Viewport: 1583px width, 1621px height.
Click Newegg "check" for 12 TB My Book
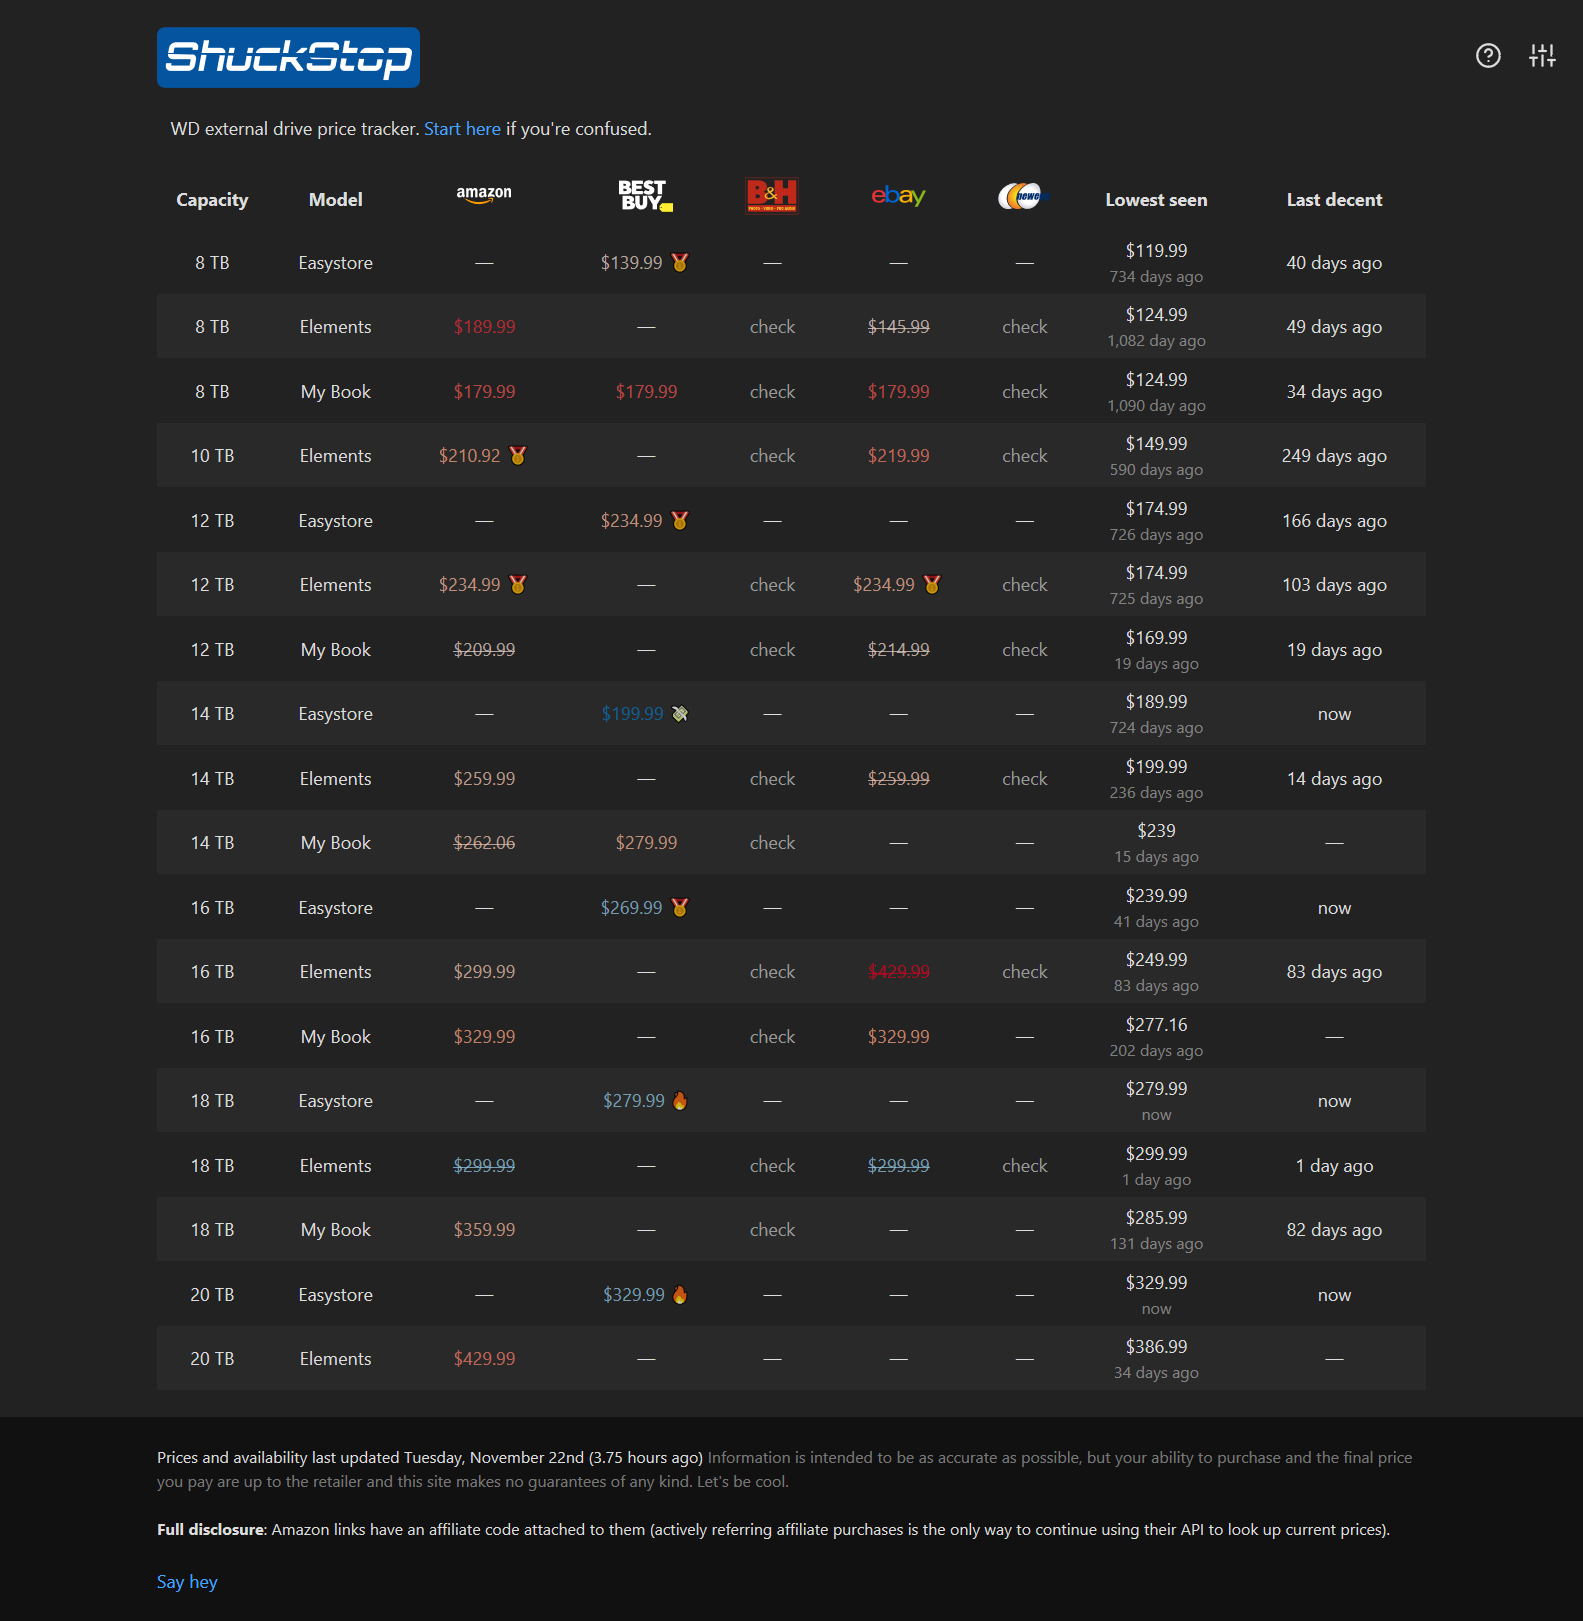pos(1024,650)
